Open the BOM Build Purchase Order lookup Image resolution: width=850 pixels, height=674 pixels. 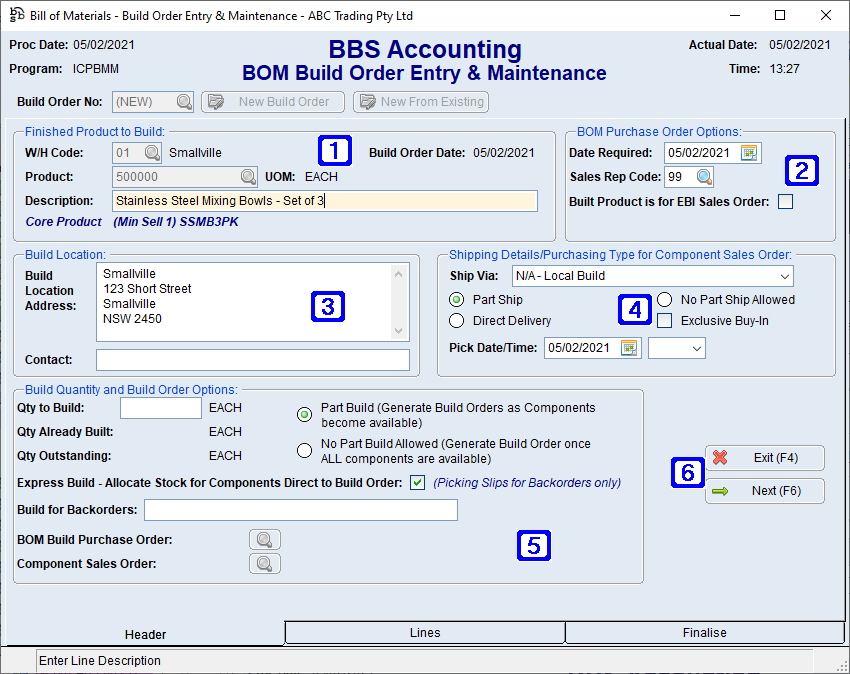click(265, 539)
